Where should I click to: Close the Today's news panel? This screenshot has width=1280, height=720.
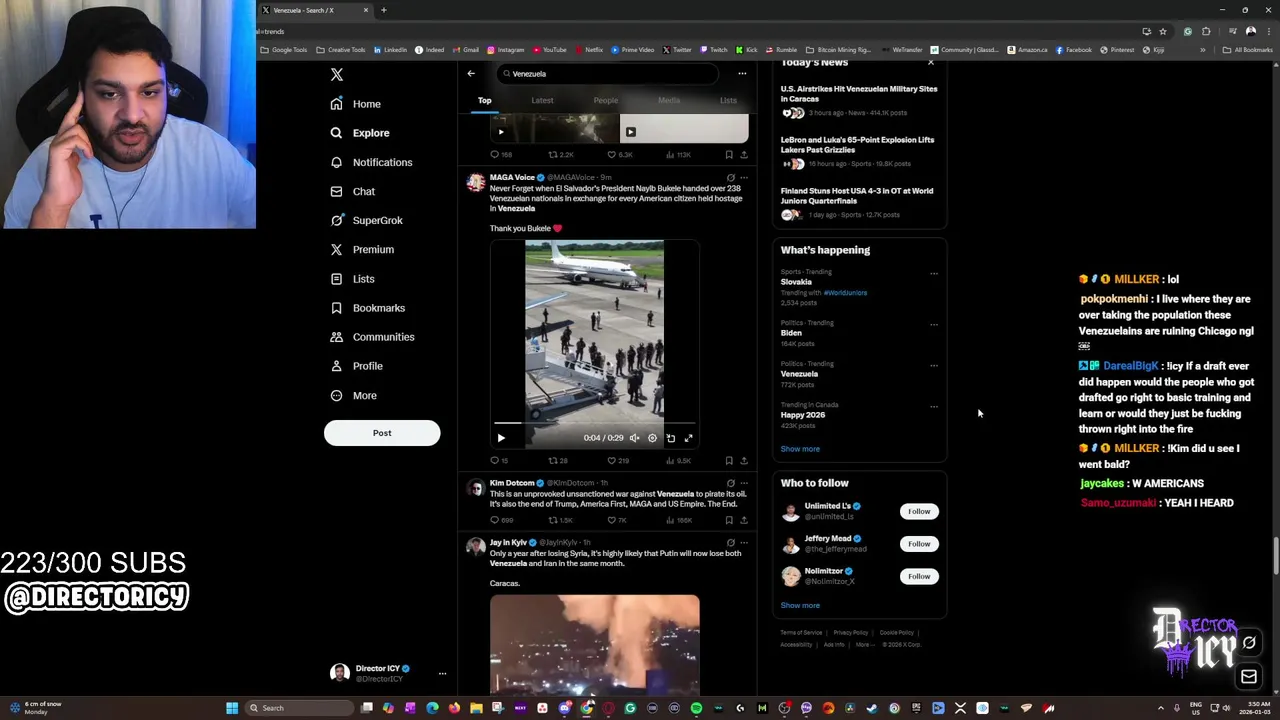click(931, 63)
